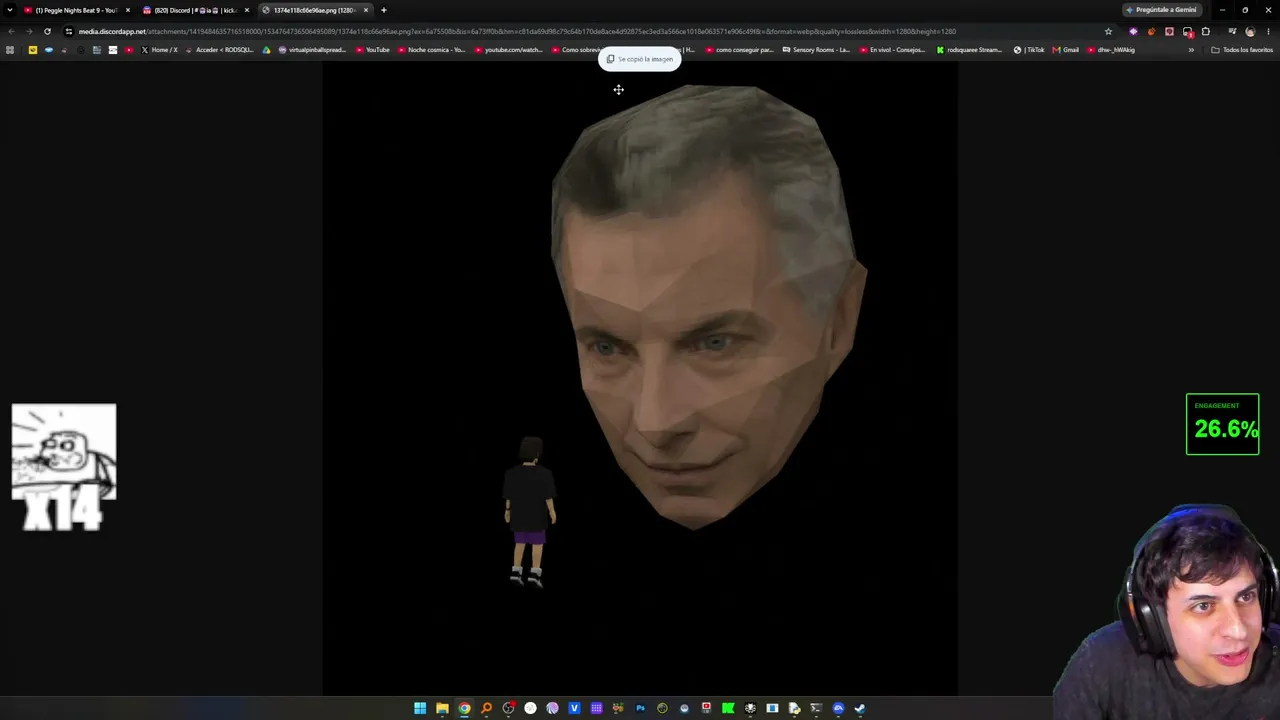Expand the hidden bookmarks overflow chevron
1280x720 pixels.
click(x=1191, y=50)
